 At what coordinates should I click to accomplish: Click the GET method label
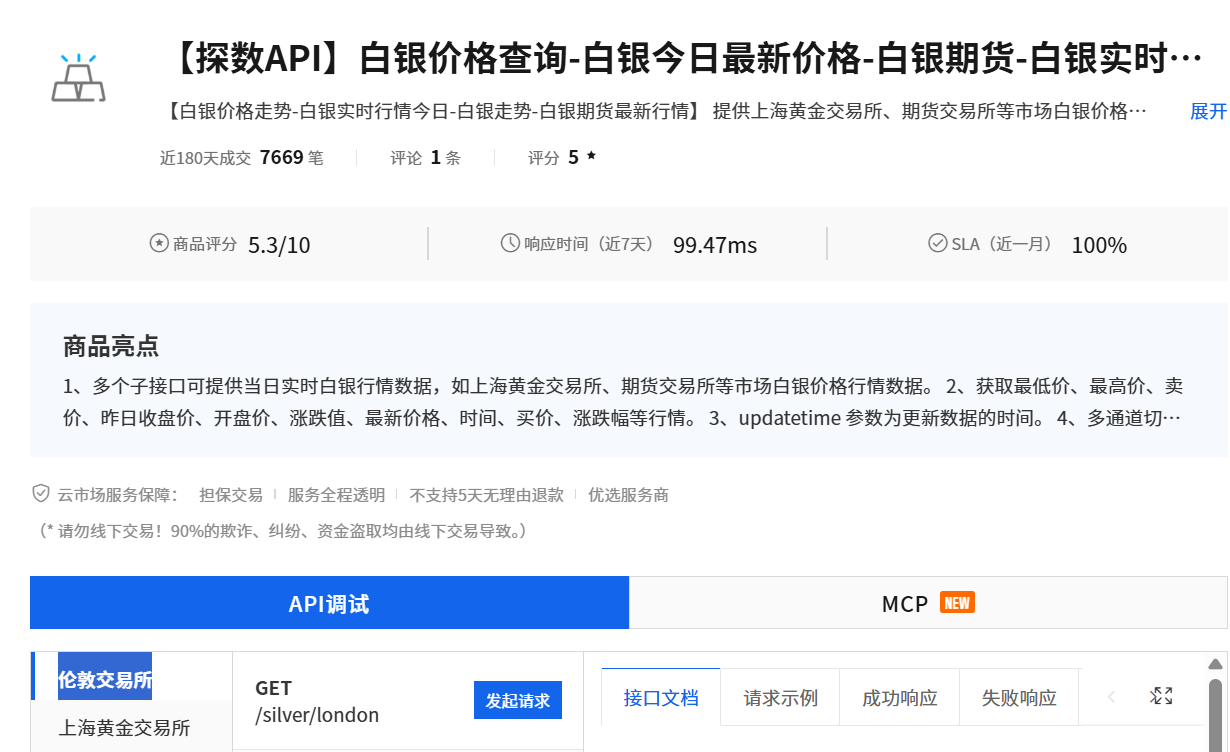tap(273, 688)
